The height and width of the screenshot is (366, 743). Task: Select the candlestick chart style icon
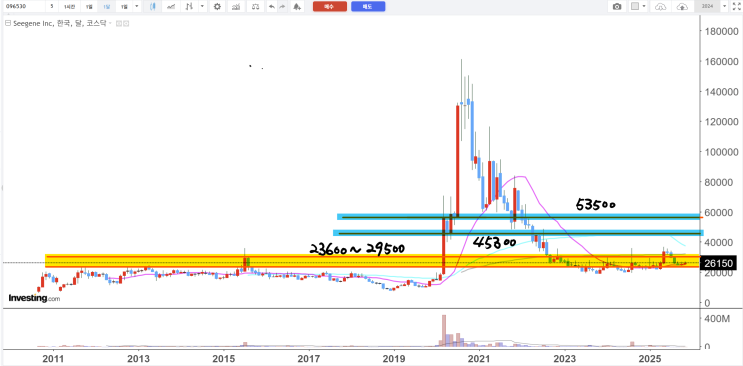[x=153, y=7]
